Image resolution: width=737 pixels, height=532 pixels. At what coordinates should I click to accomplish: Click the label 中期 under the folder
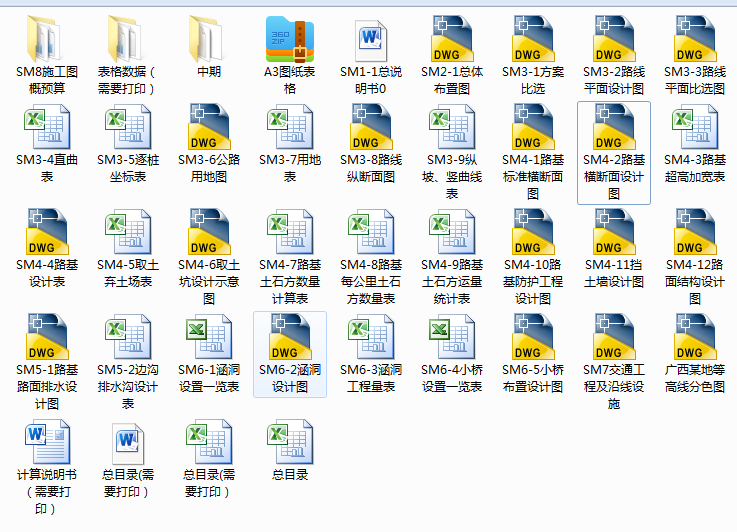click(209, 71)
